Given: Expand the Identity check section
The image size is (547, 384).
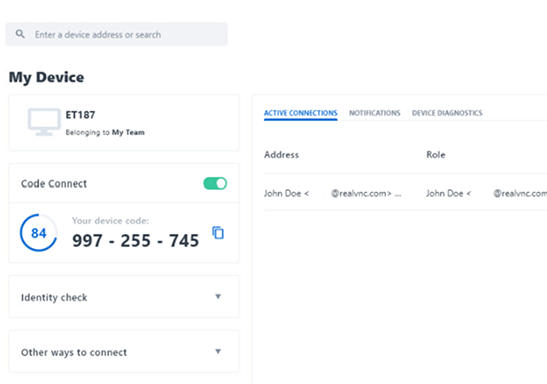Looking at the screenshot, I should click(124, 297).
